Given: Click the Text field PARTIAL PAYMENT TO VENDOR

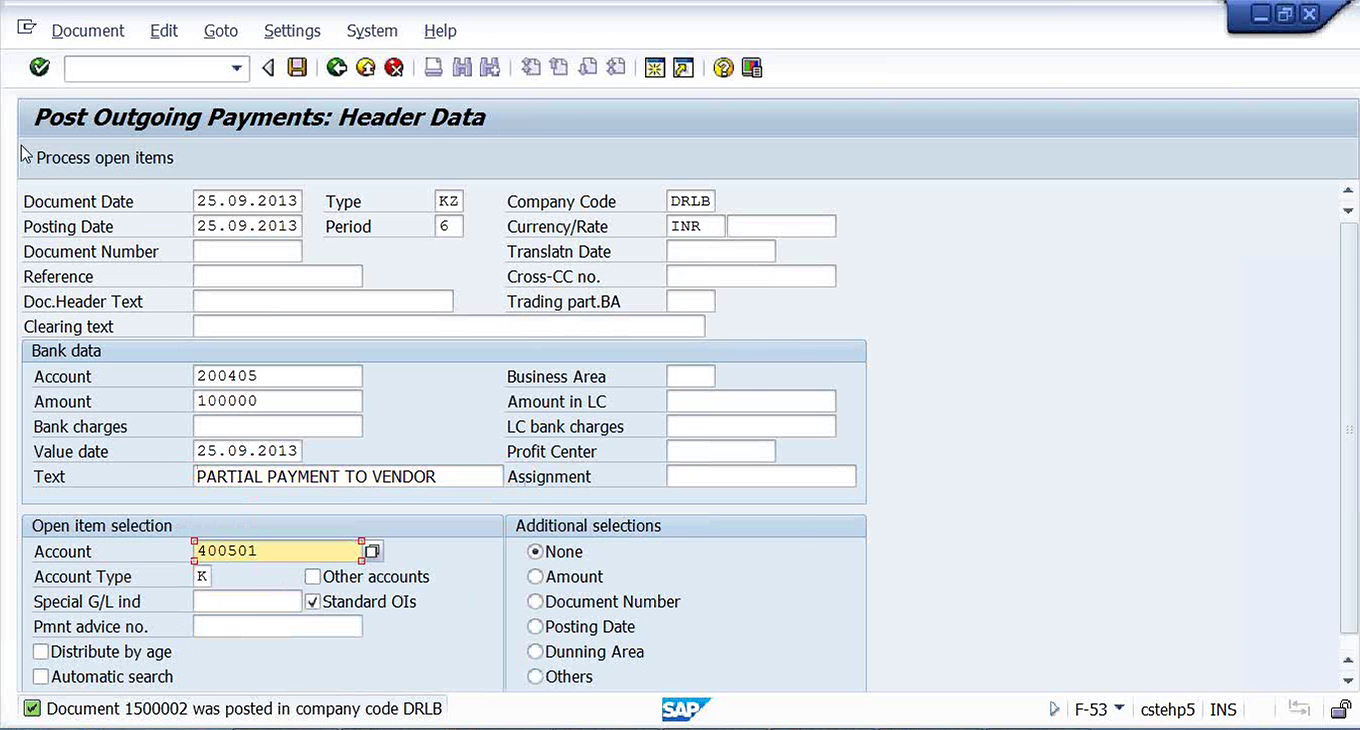Looking at the screenshot, I should click(x=348, y=476).
